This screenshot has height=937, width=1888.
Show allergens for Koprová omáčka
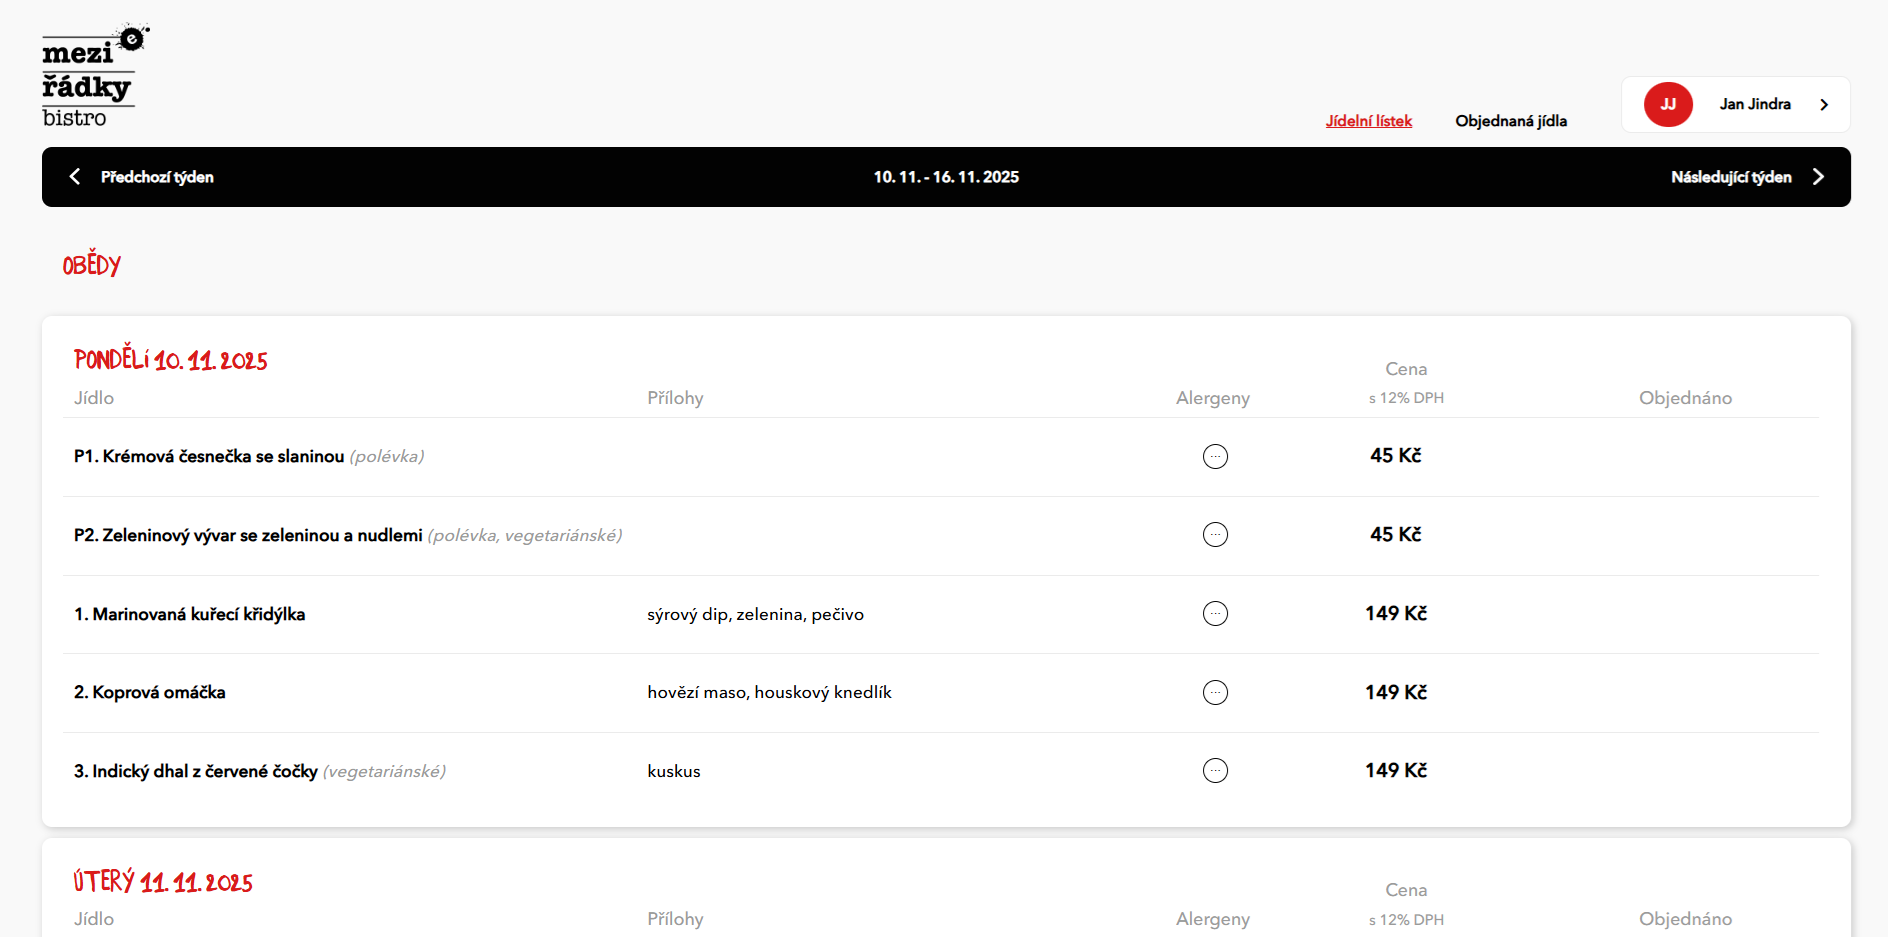pos(1215,692)
